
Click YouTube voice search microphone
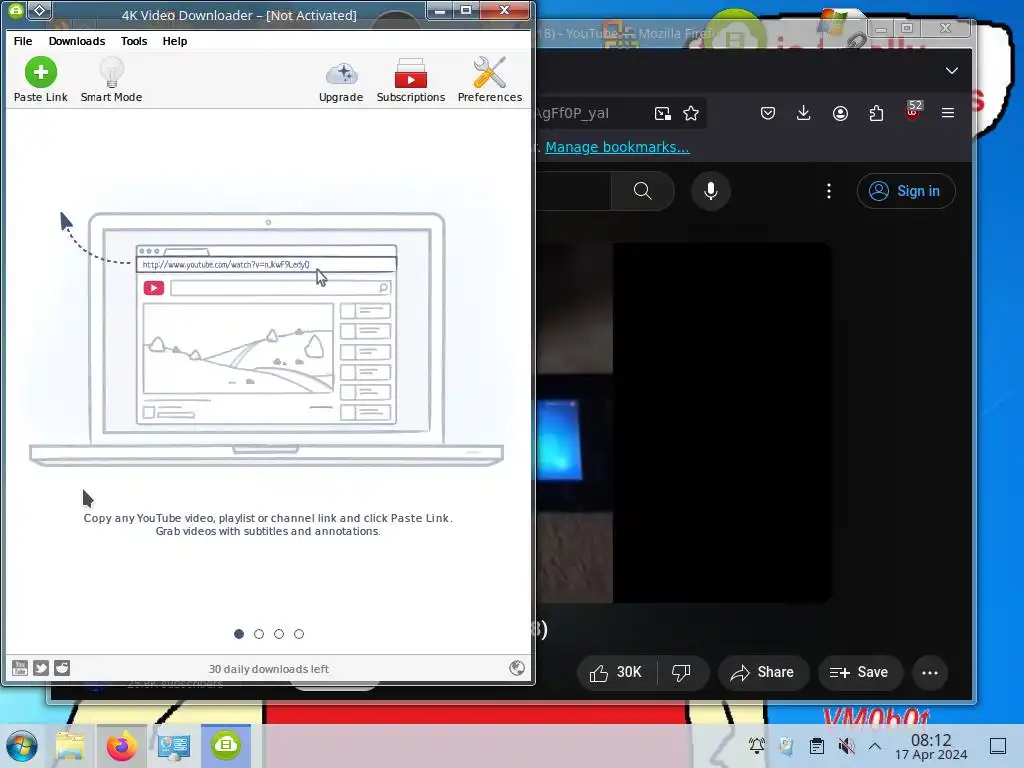click(x=711, y=191)
